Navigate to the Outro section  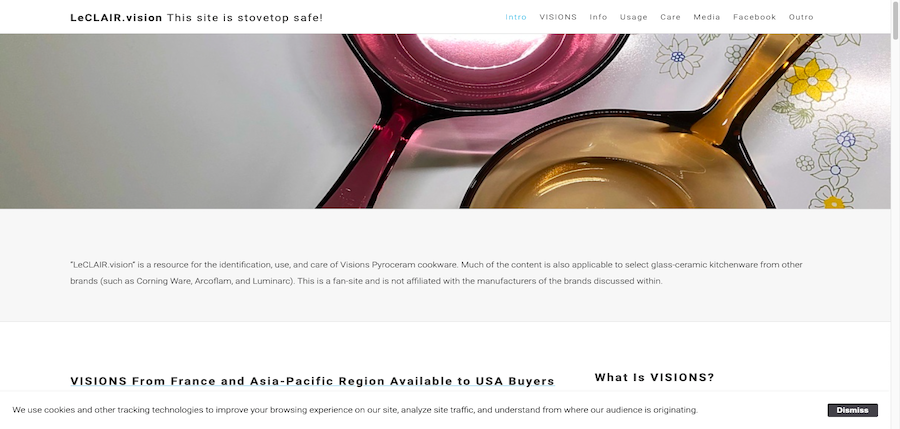801,17
